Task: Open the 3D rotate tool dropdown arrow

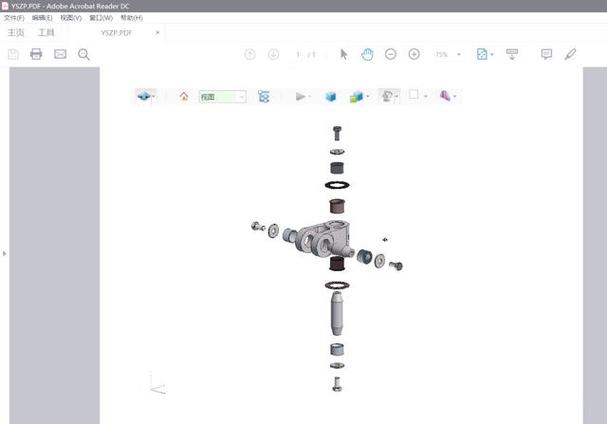Action: 154,96
